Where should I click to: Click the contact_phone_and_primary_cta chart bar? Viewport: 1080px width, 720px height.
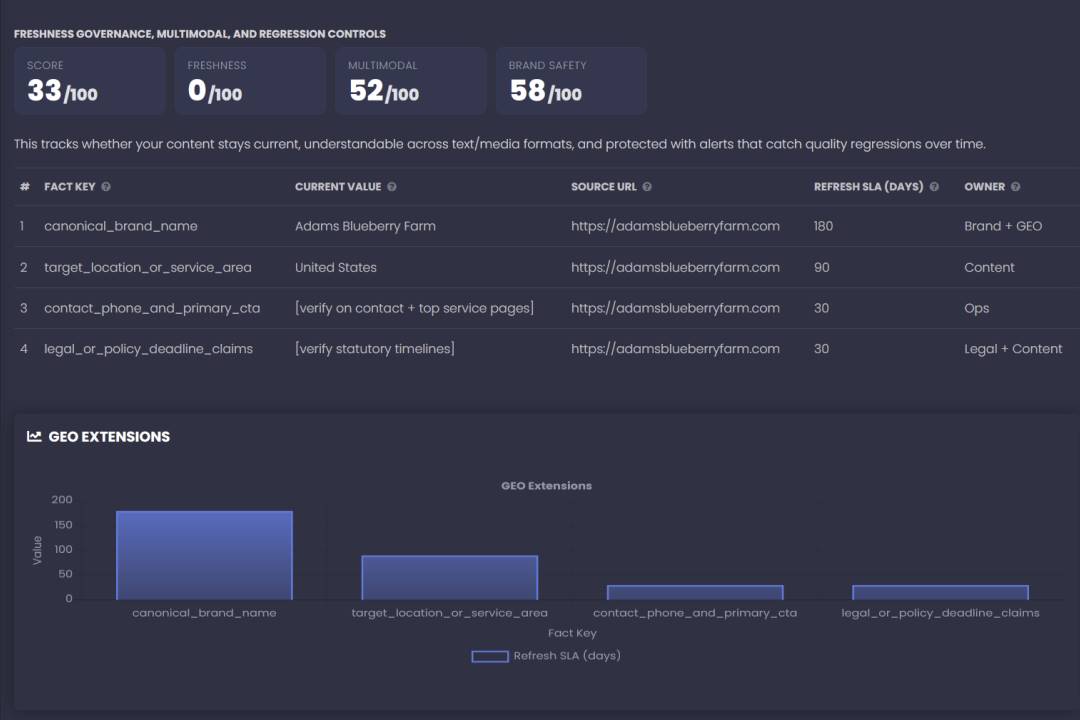(695, 592)
